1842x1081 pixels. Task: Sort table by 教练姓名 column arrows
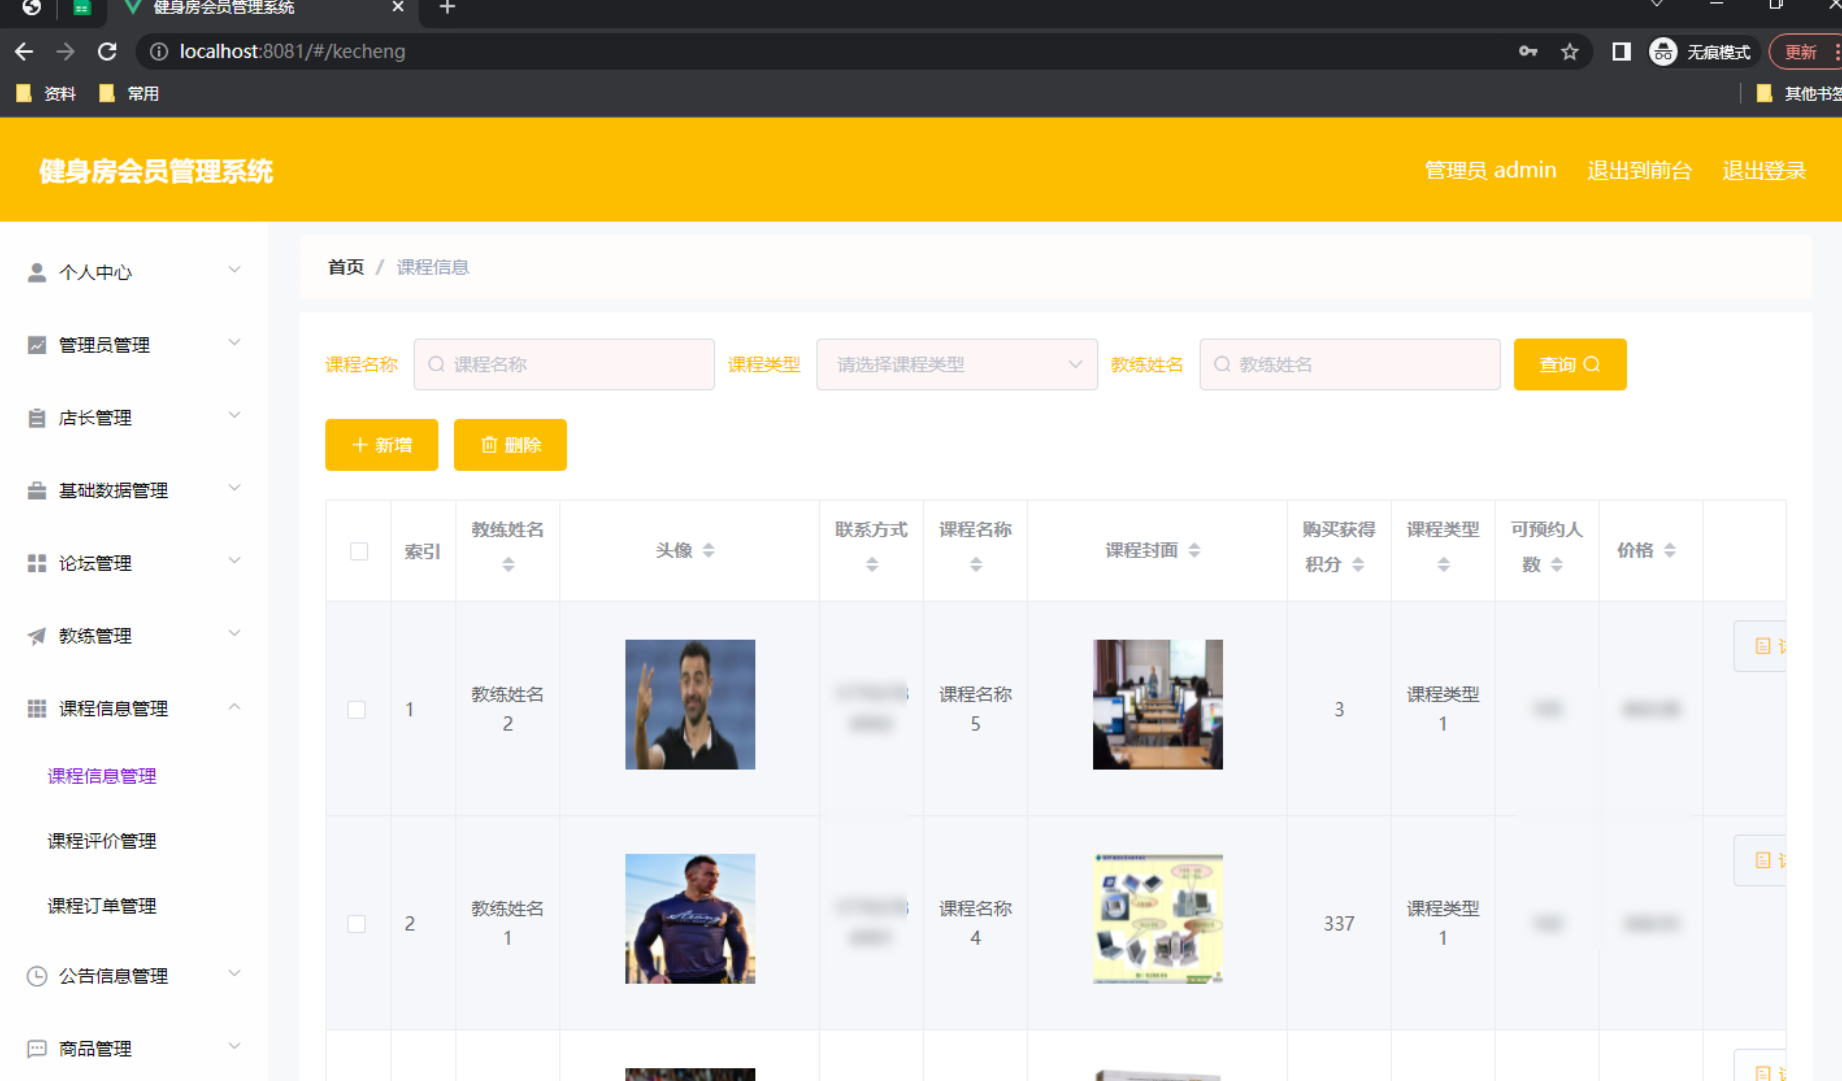click(x=508, y=565)
